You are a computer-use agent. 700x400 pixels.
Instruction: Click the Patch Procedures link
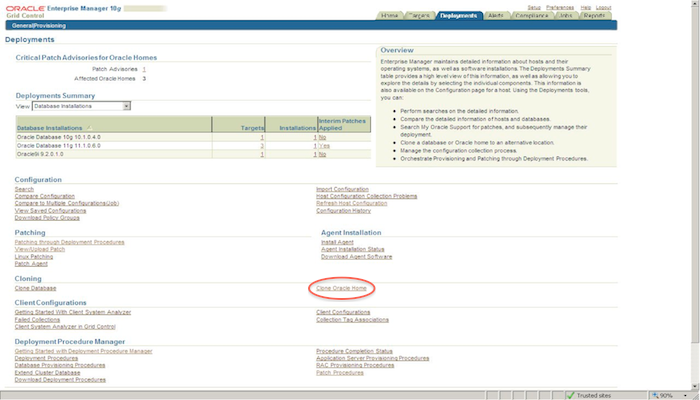pyautogui.click(x=340, y=373)
